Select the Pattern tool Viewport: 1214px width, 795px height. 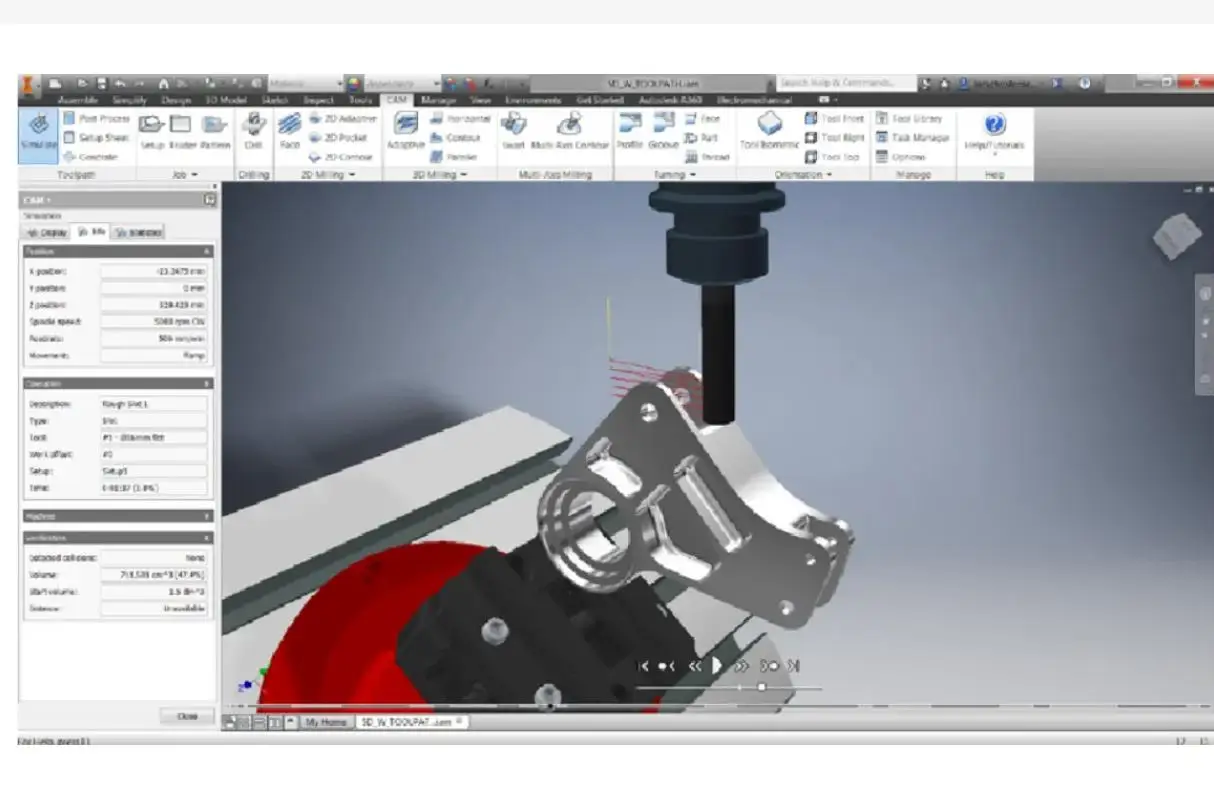coord(214,130)
